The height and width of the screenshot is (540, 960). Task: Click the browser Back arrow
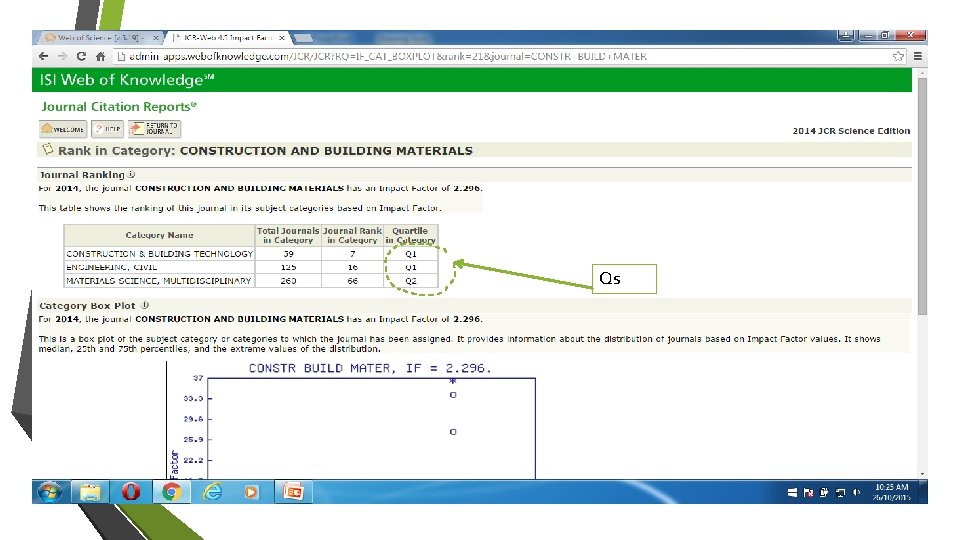[x=43, y=56]
